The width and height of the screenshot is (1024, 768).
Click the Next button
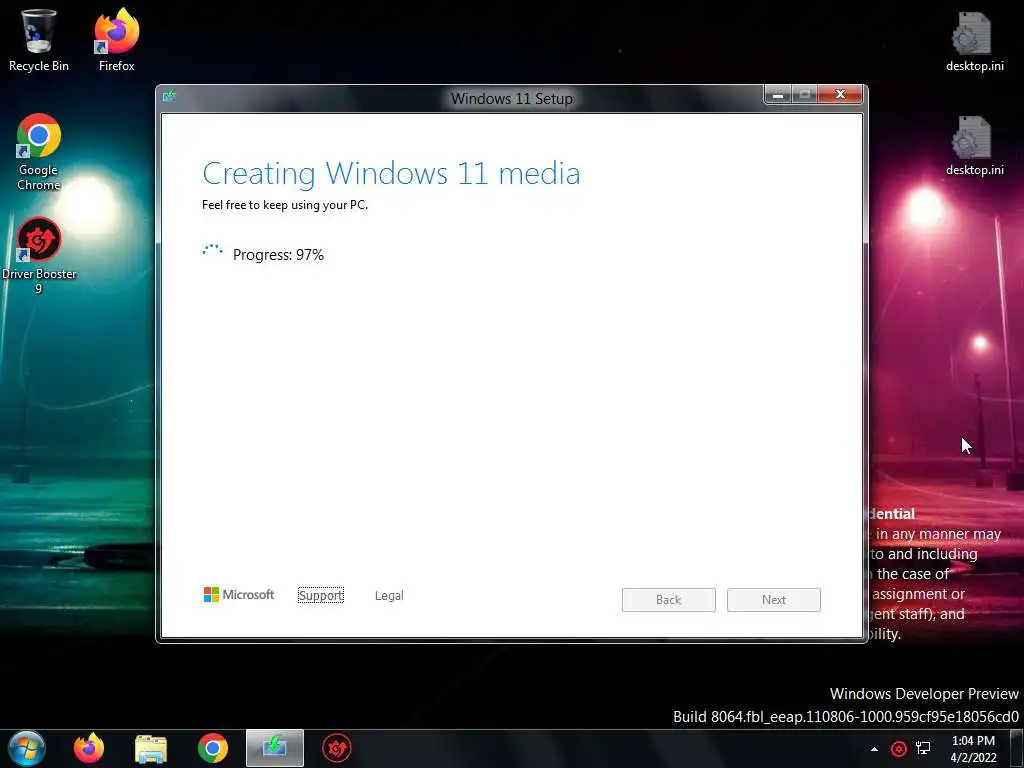pyautogui.click(x=774, y=600)
